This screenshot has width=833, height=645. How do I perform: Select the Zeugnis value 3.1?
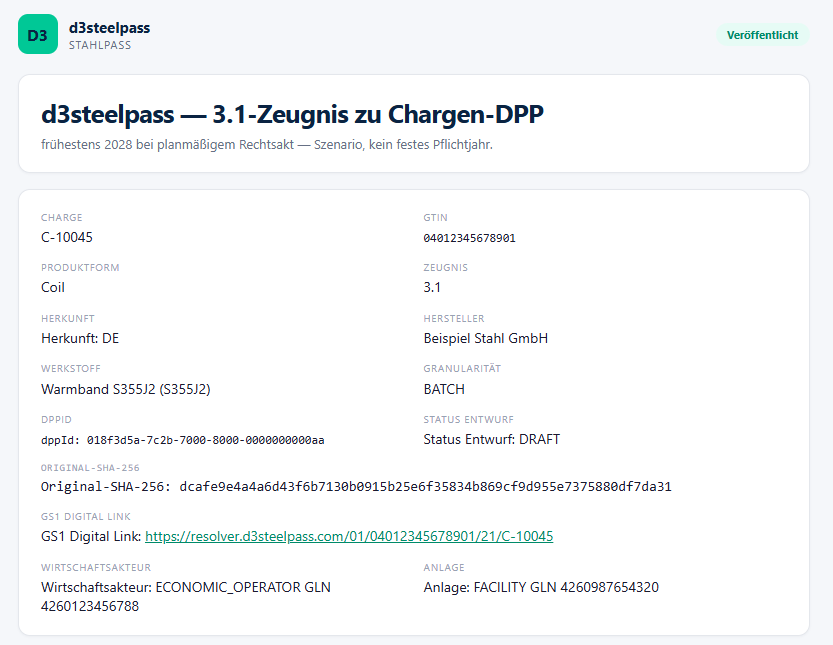pos(432,287)
